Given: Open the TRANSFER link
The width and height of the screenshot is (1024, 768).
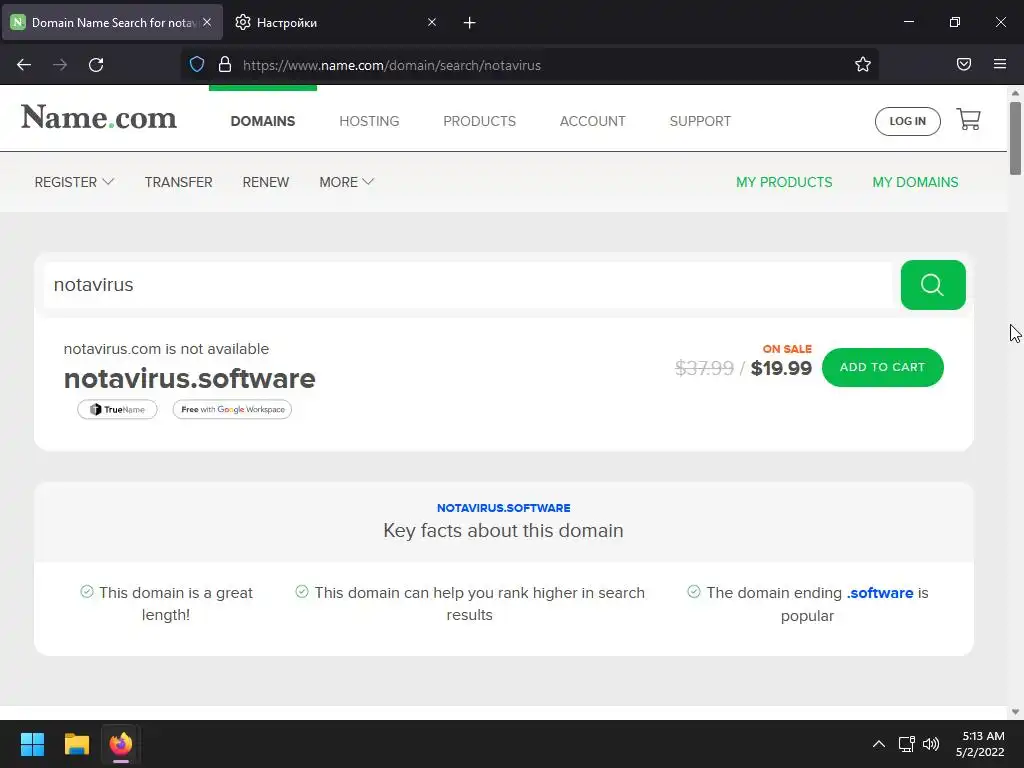Looking at the screenshot, I should [178, 182].
